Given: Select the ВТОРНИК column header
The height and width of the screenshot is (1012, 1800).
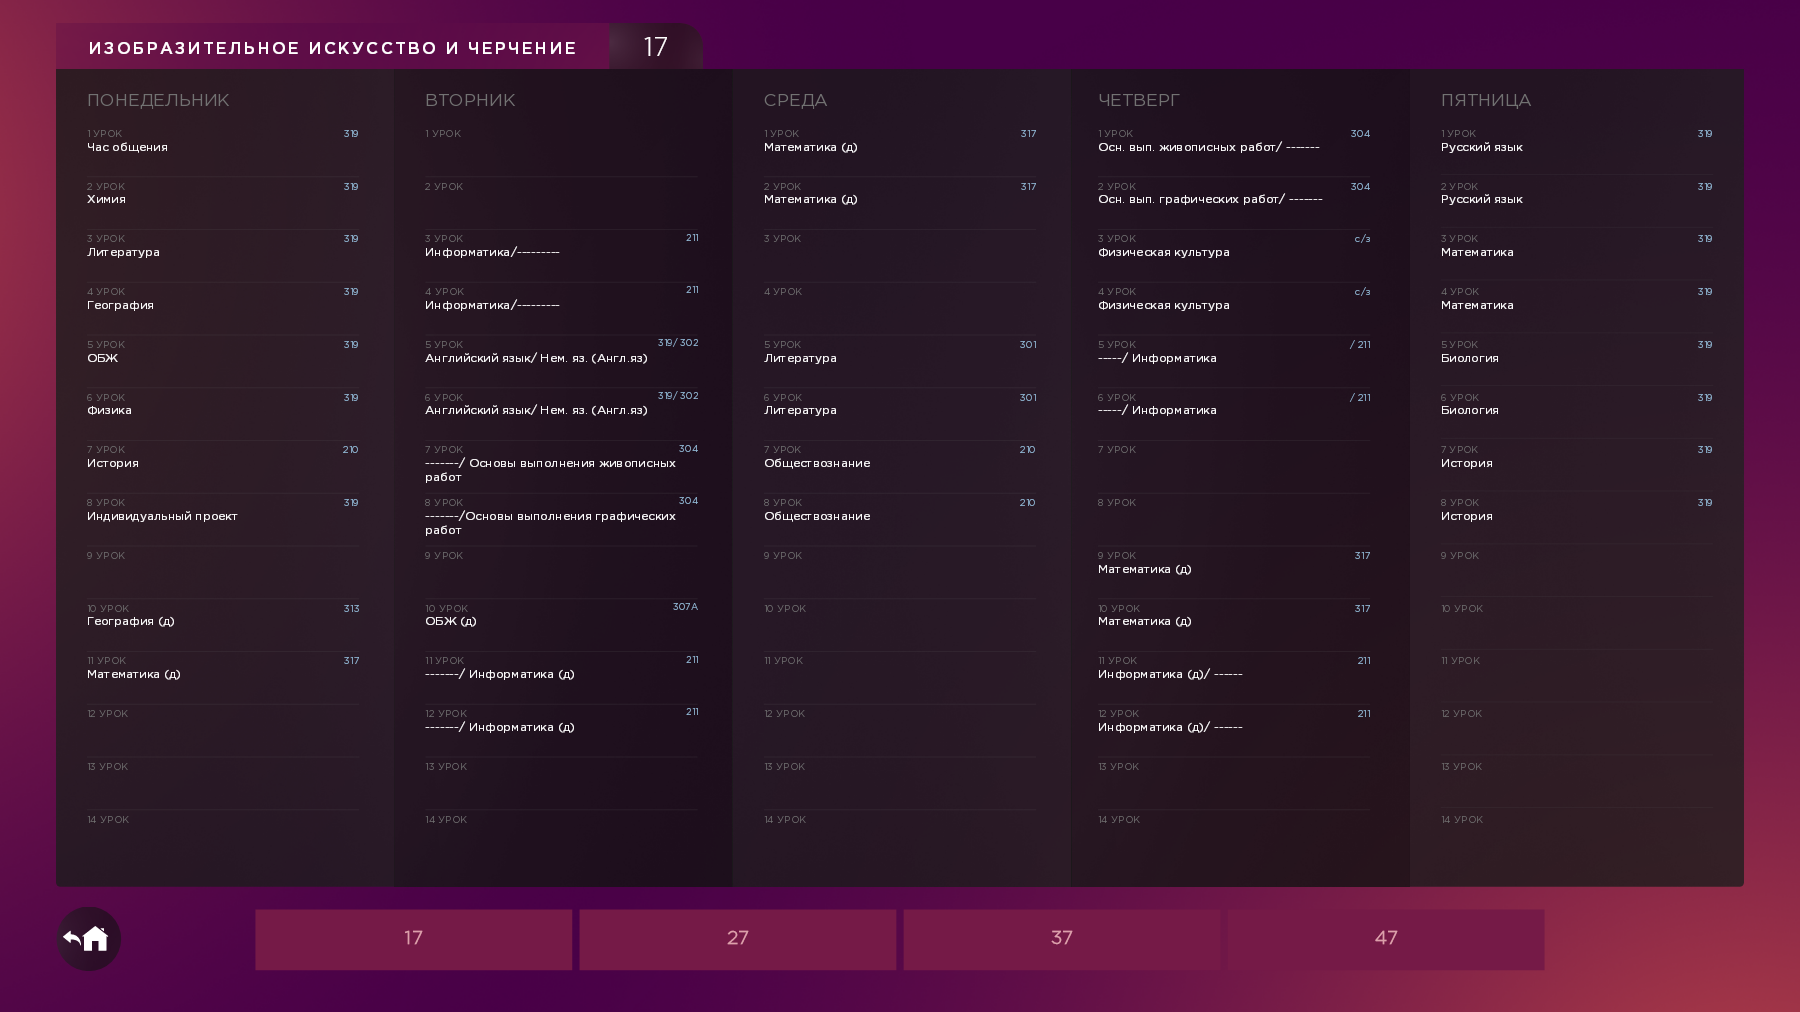Looking at the screenshot, I should pyautogui.click(x=470, y=100).
